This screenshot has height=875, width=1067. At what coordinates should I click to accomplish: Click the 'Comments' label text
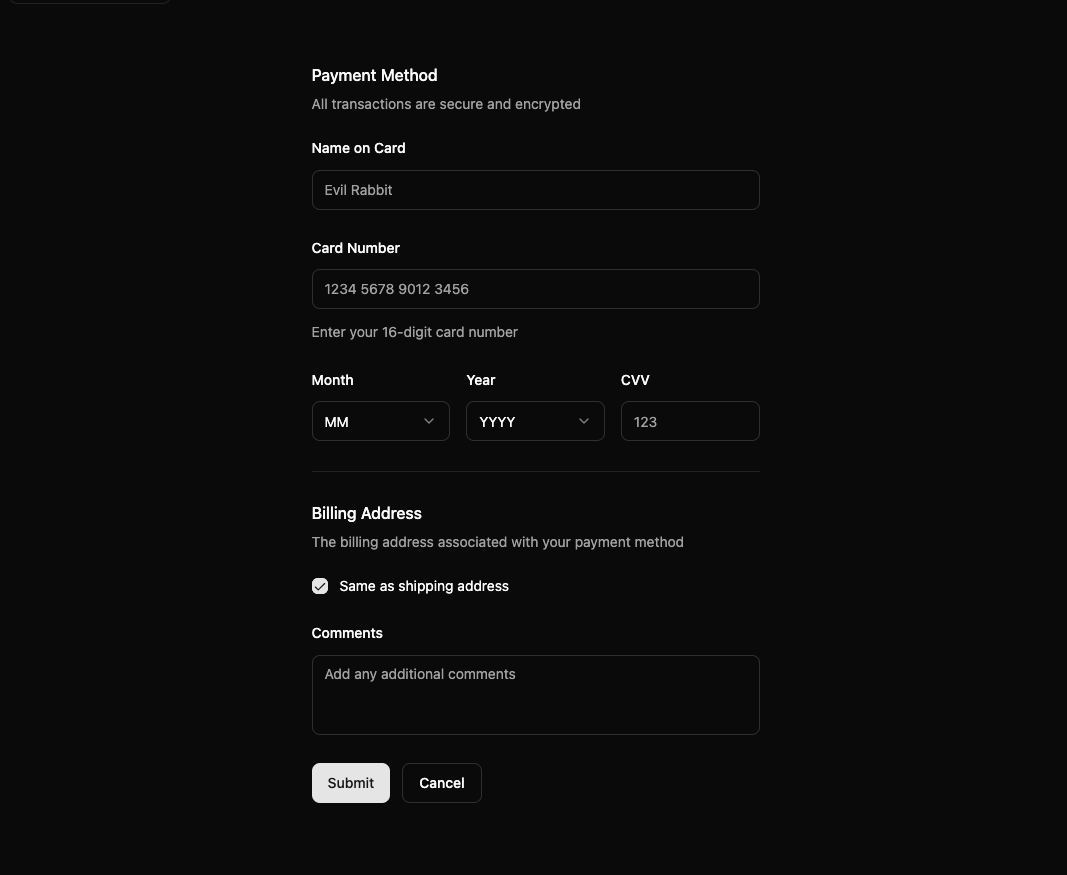347,633
